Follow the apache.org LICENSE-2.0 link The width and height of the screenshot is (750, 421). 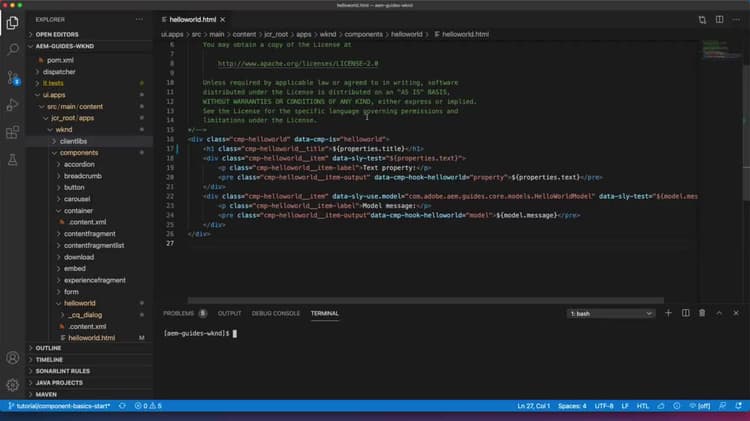tap(298, 64)
